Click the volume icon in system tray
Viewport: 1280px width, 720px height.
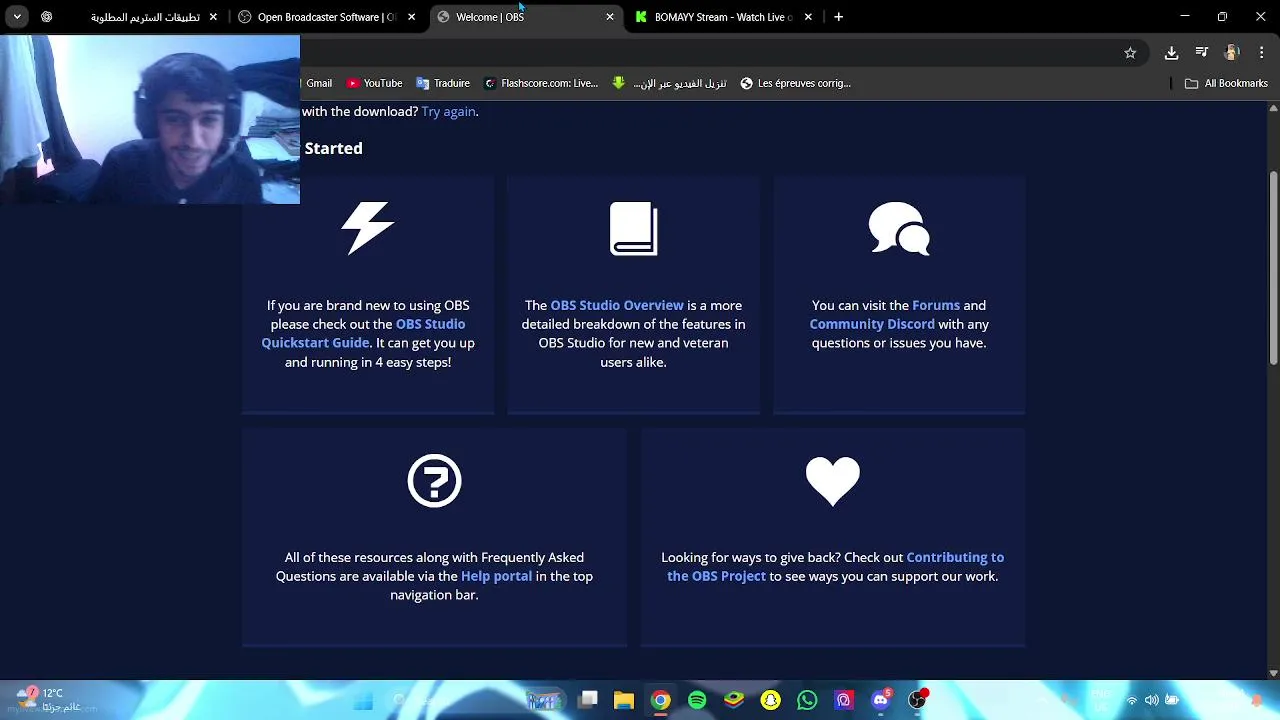1152,700
